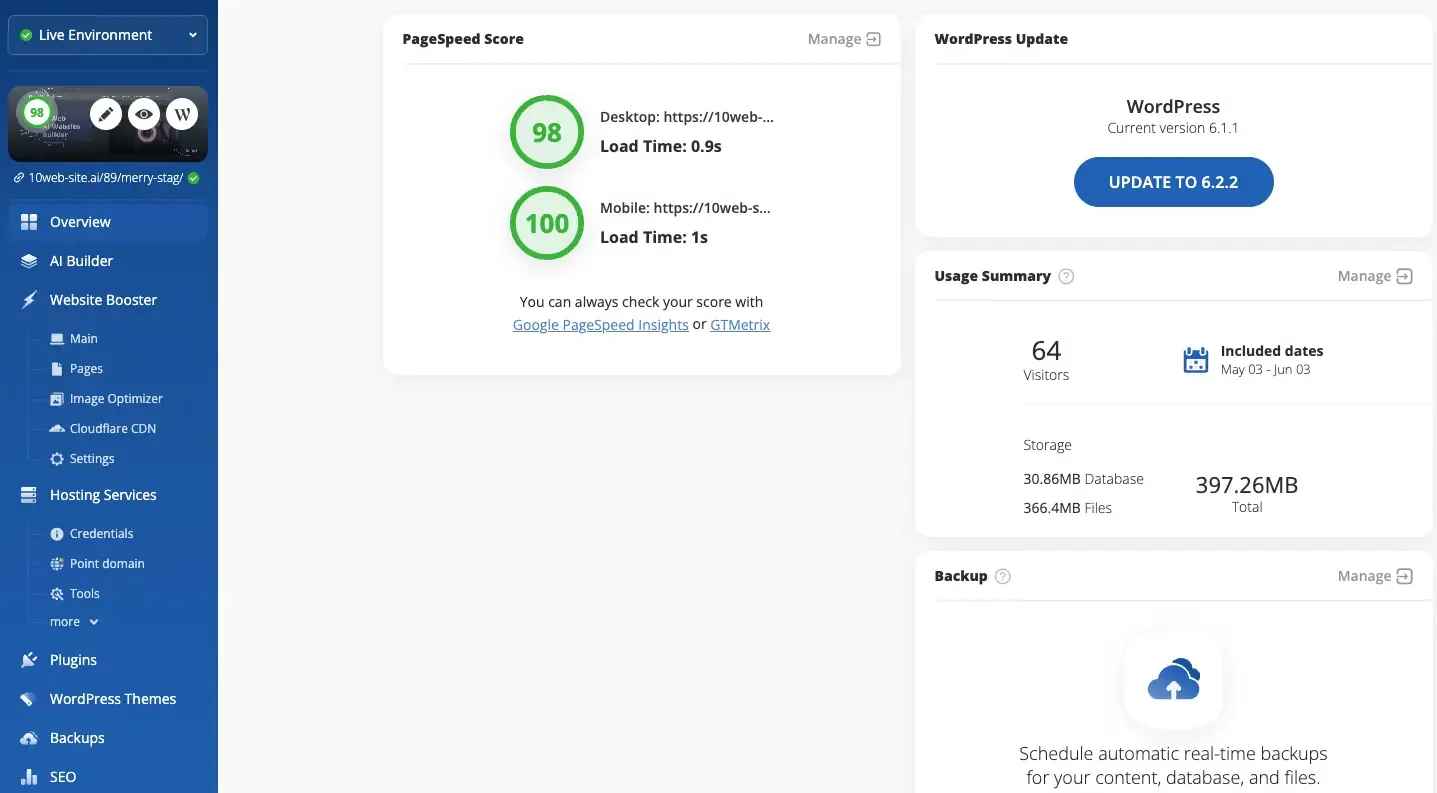Expand the 'more' hosting options

pos(75,622)
